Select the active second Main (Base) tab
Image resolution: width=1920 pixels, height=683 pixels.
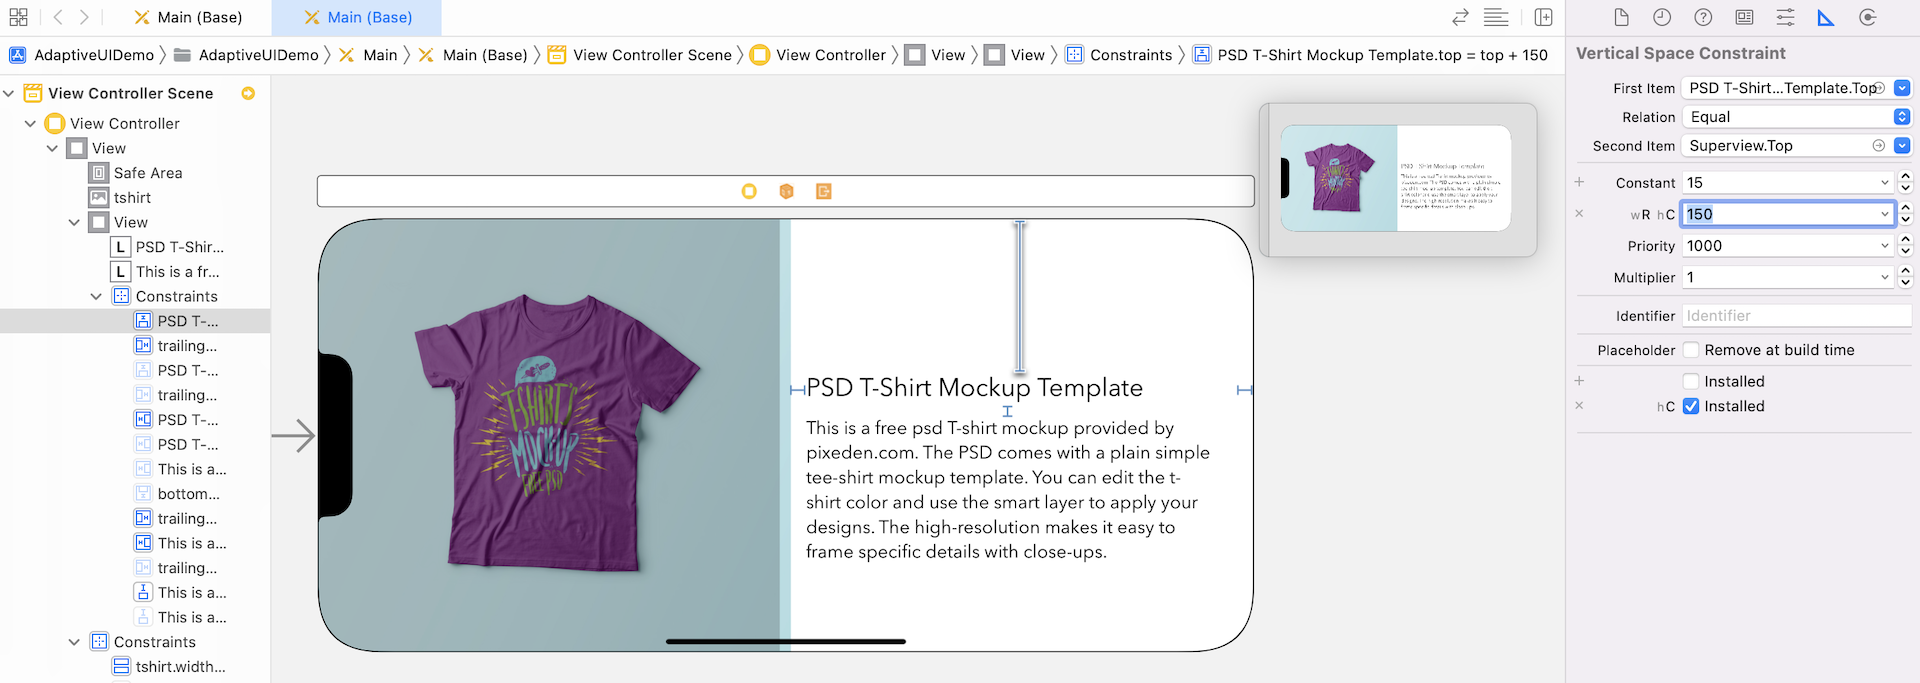(x=358, y=17)
